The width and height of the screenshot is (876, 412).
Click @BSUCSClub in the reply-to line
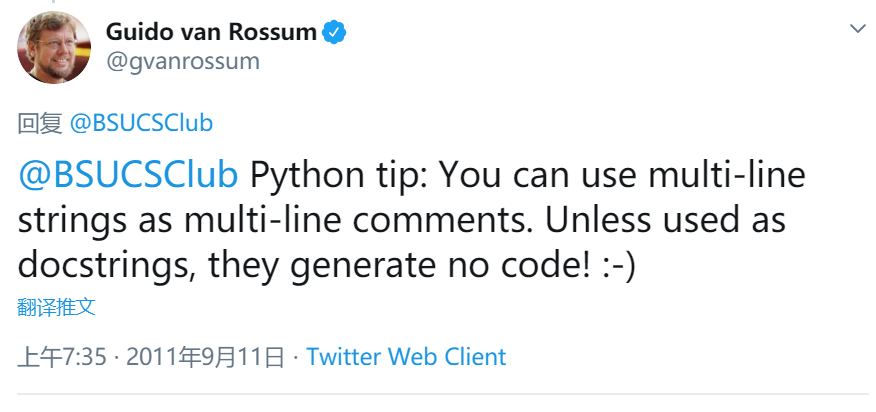(x=141, y=123)
